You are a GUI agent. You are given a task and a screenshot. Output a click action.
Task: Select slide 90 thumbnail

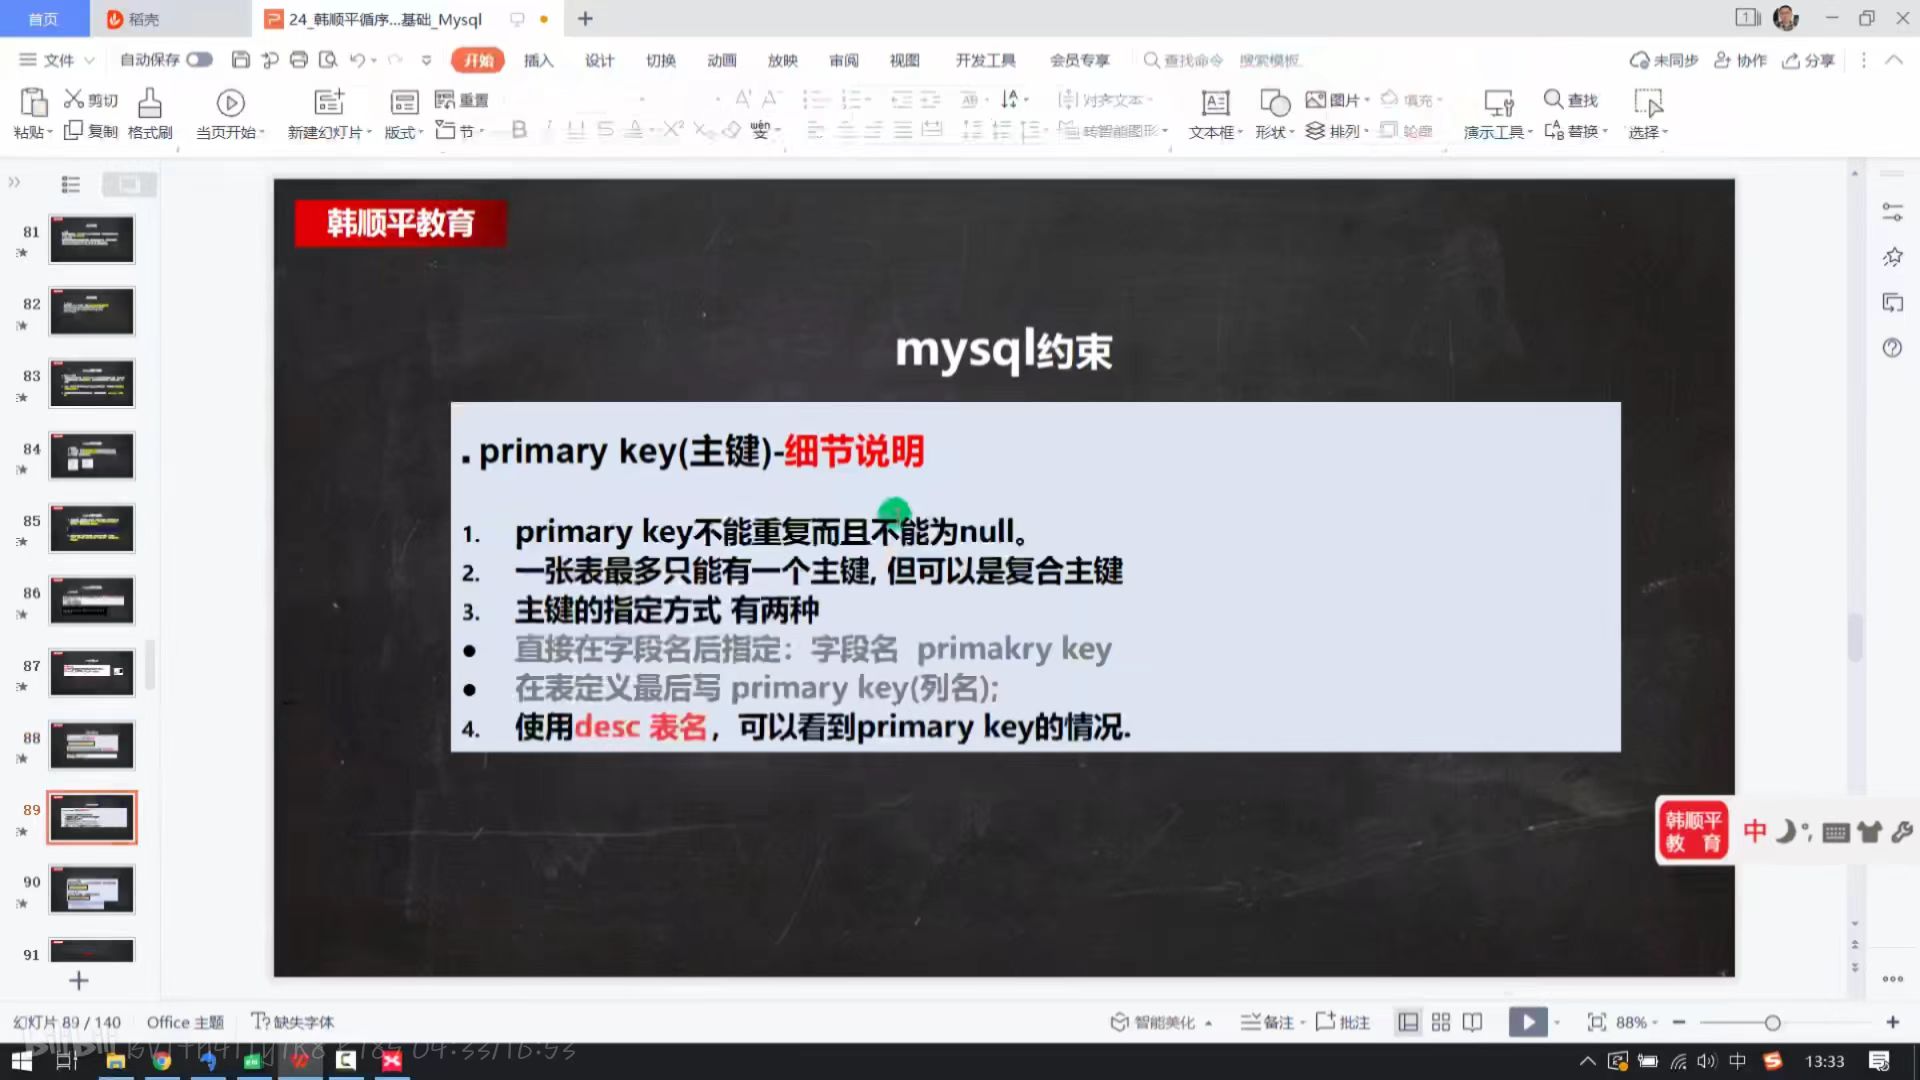[92, 890]
